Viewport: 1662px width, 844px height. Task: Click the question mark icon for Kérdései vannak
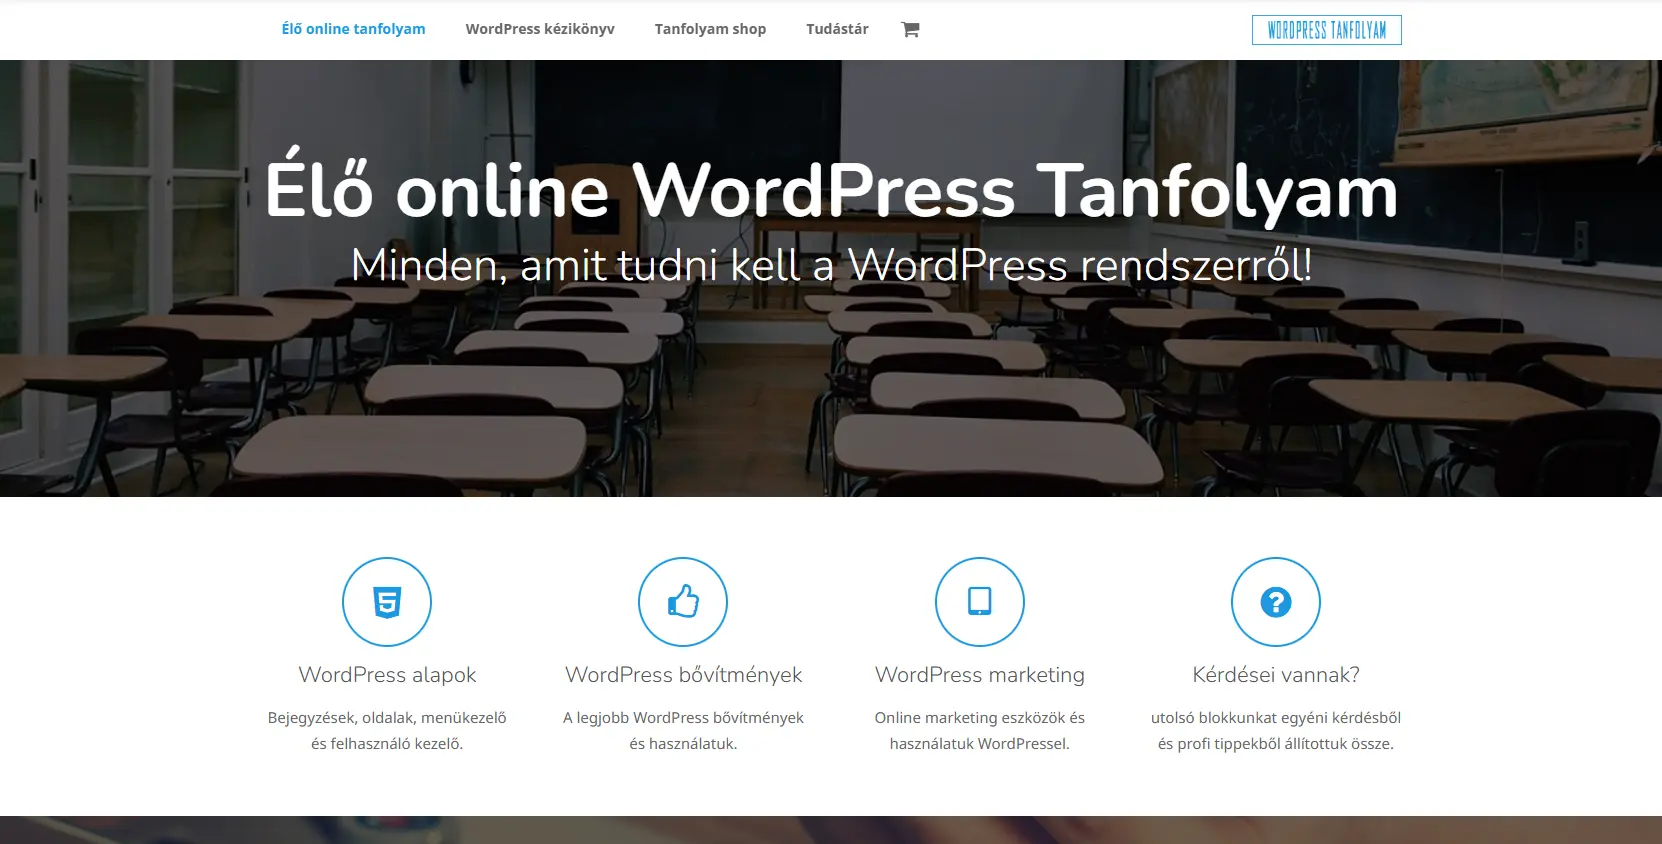1276,602
